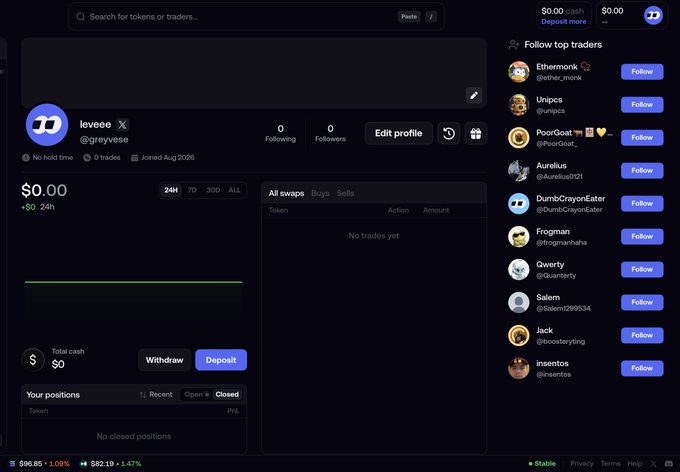This screenshot has width=680, height=472.
Task: Click the sort arrows next to Recent
Action: 143,395
